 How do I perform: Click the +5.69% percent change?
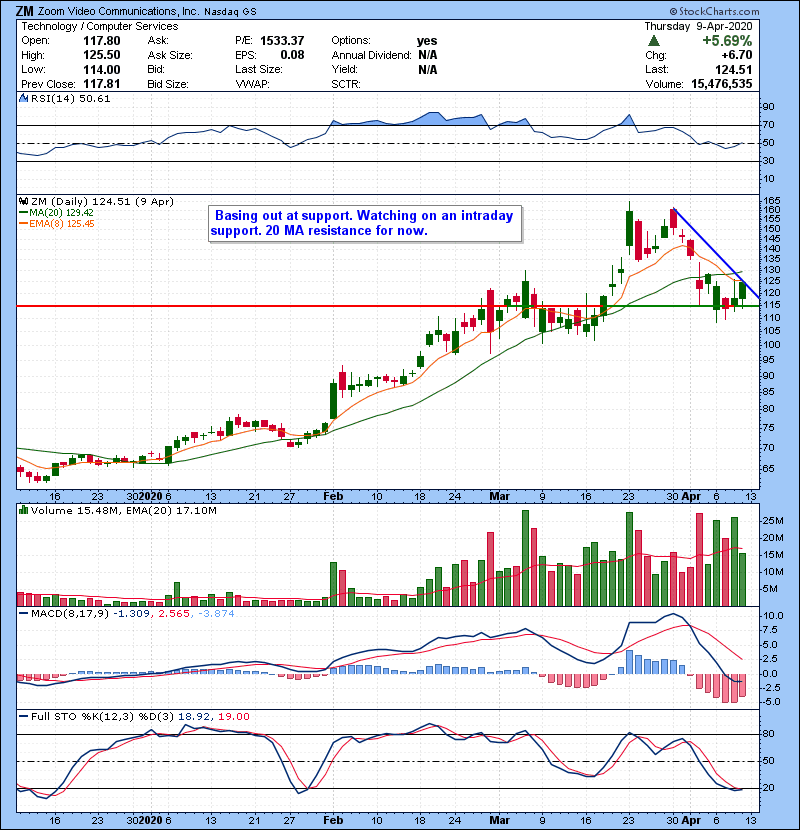[727, 41]
